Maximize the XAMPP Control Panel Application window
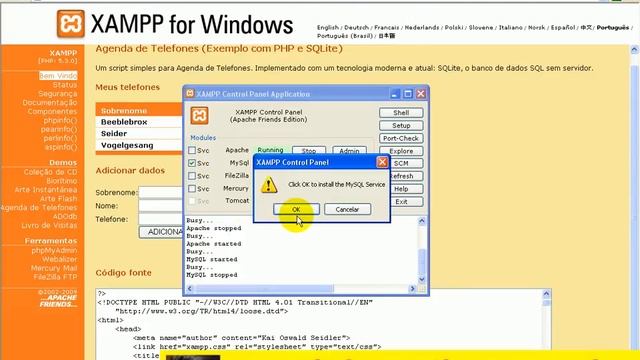Image resolution: width=640 pixels, height=360 pixels. point(408,94)
